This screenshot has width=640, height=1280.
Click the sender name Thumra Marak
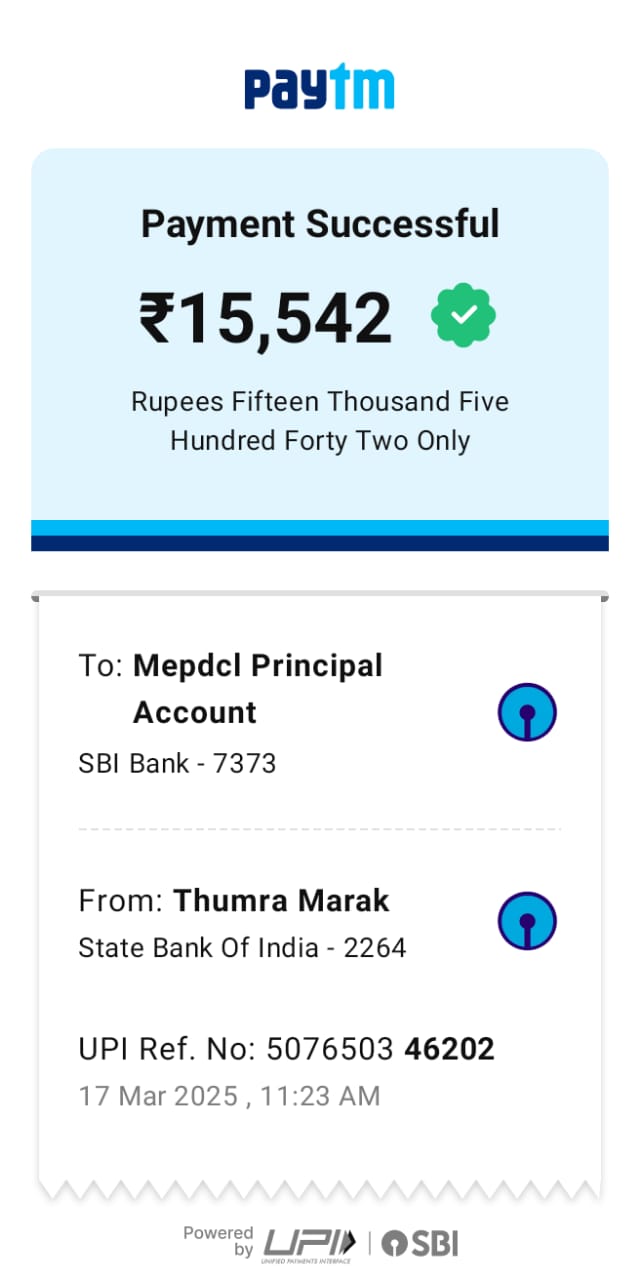(x=281, y=901)
